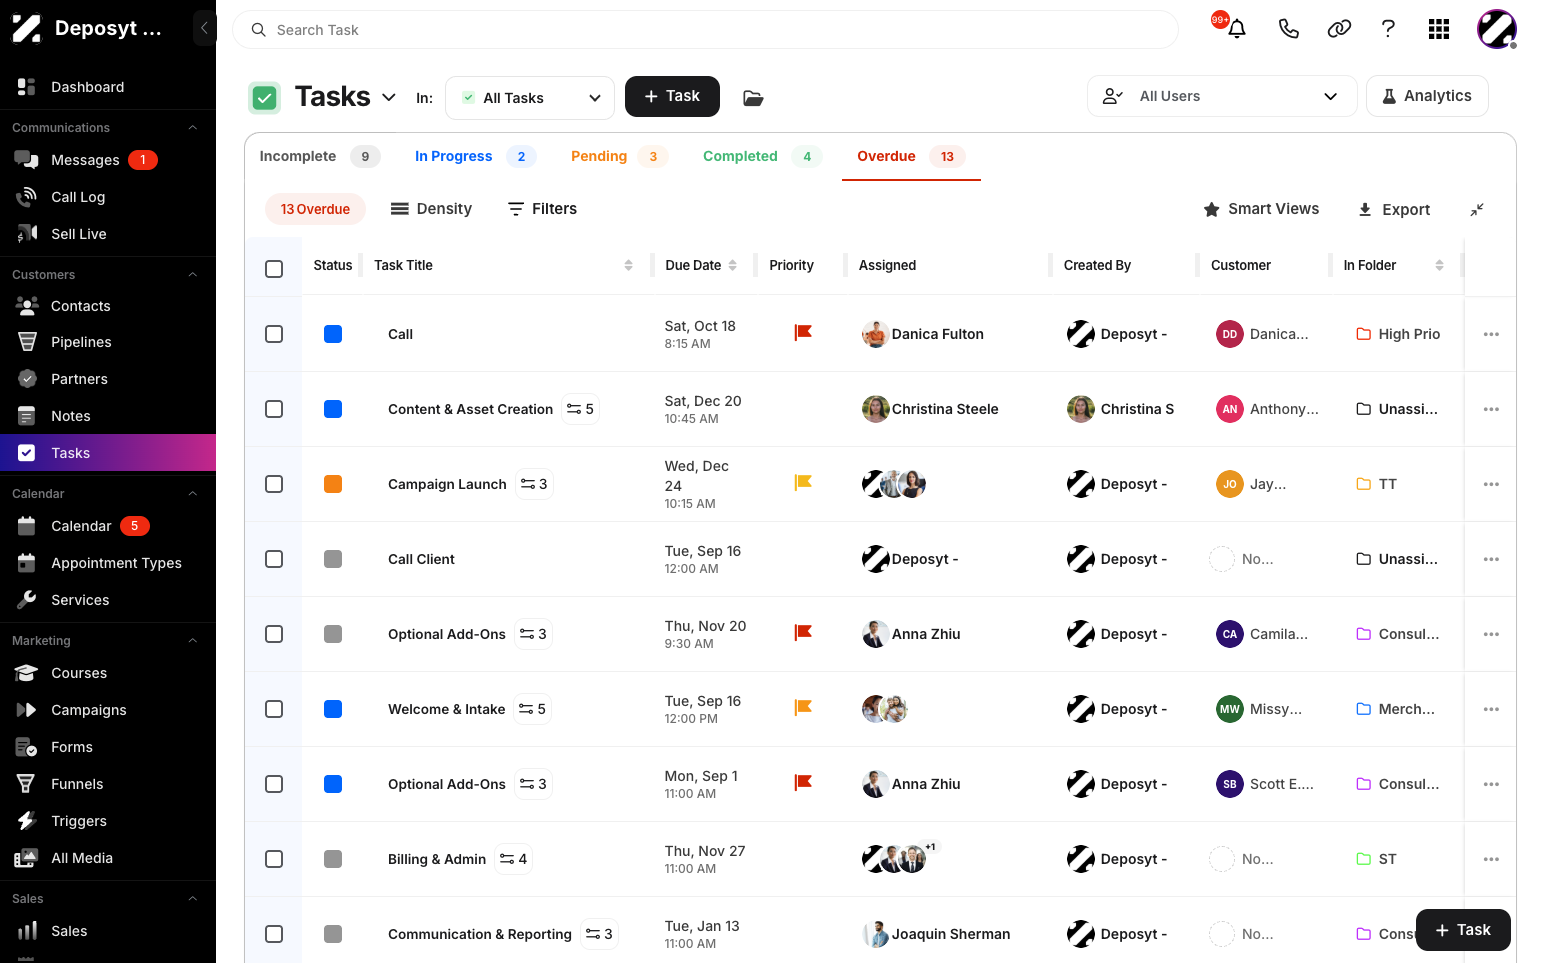Select the Call Client row checkbox
1541x963 pixels.
coord(274,559)
